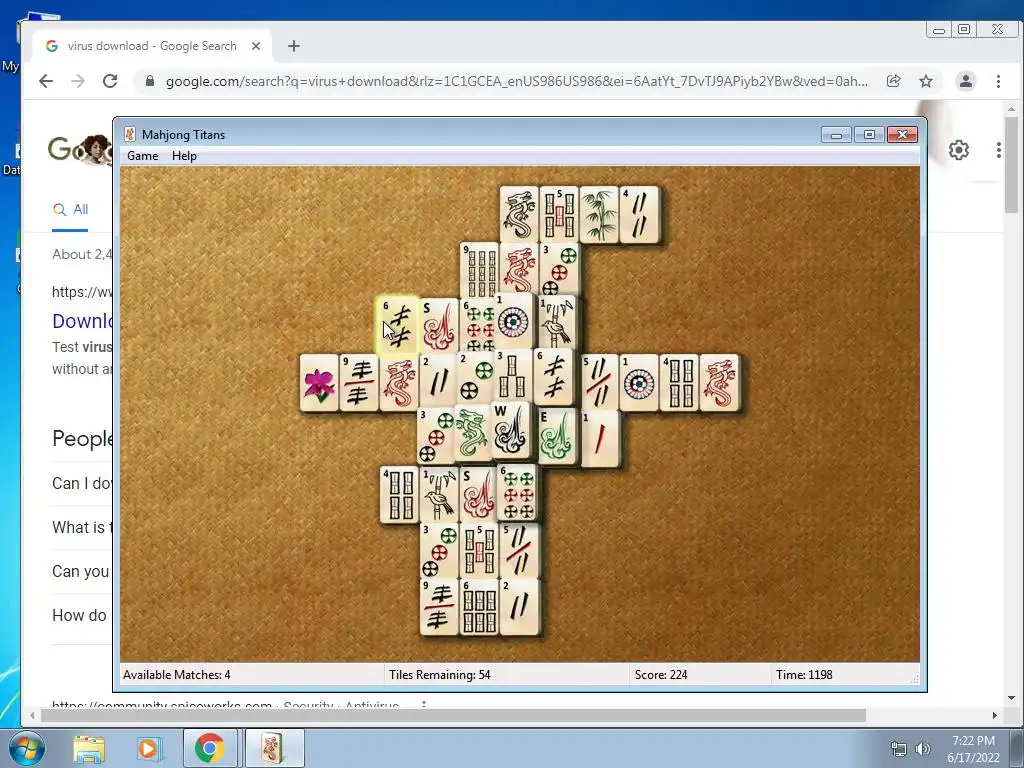Viewport: 1024px width, 768px height.
Task: Click the 3 of dots beside green dragon
Action: coord(436,436)
